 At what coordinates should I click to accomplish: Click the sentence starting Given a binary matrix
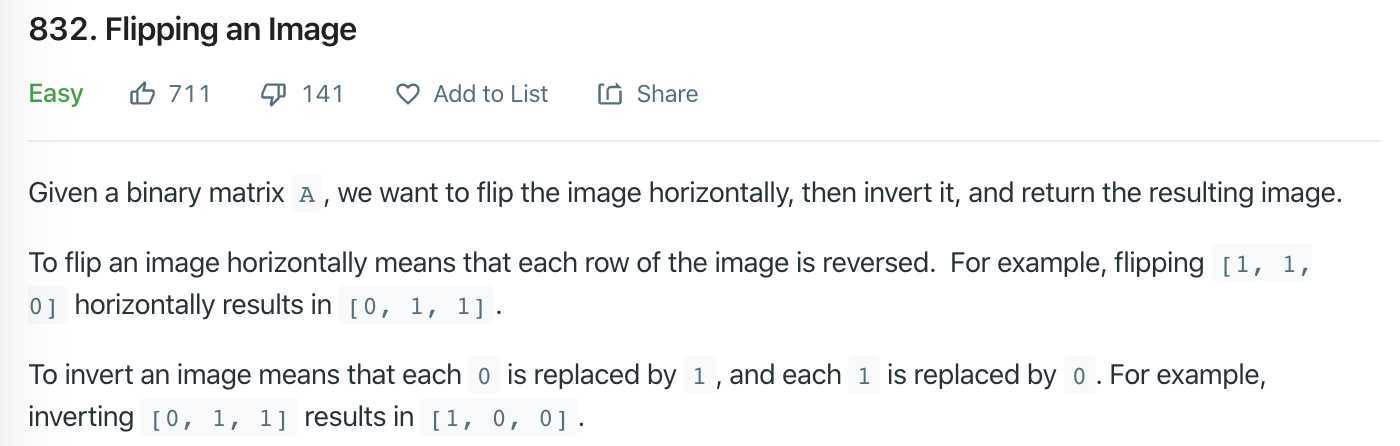pyautogui.click(x=685, y=193)
